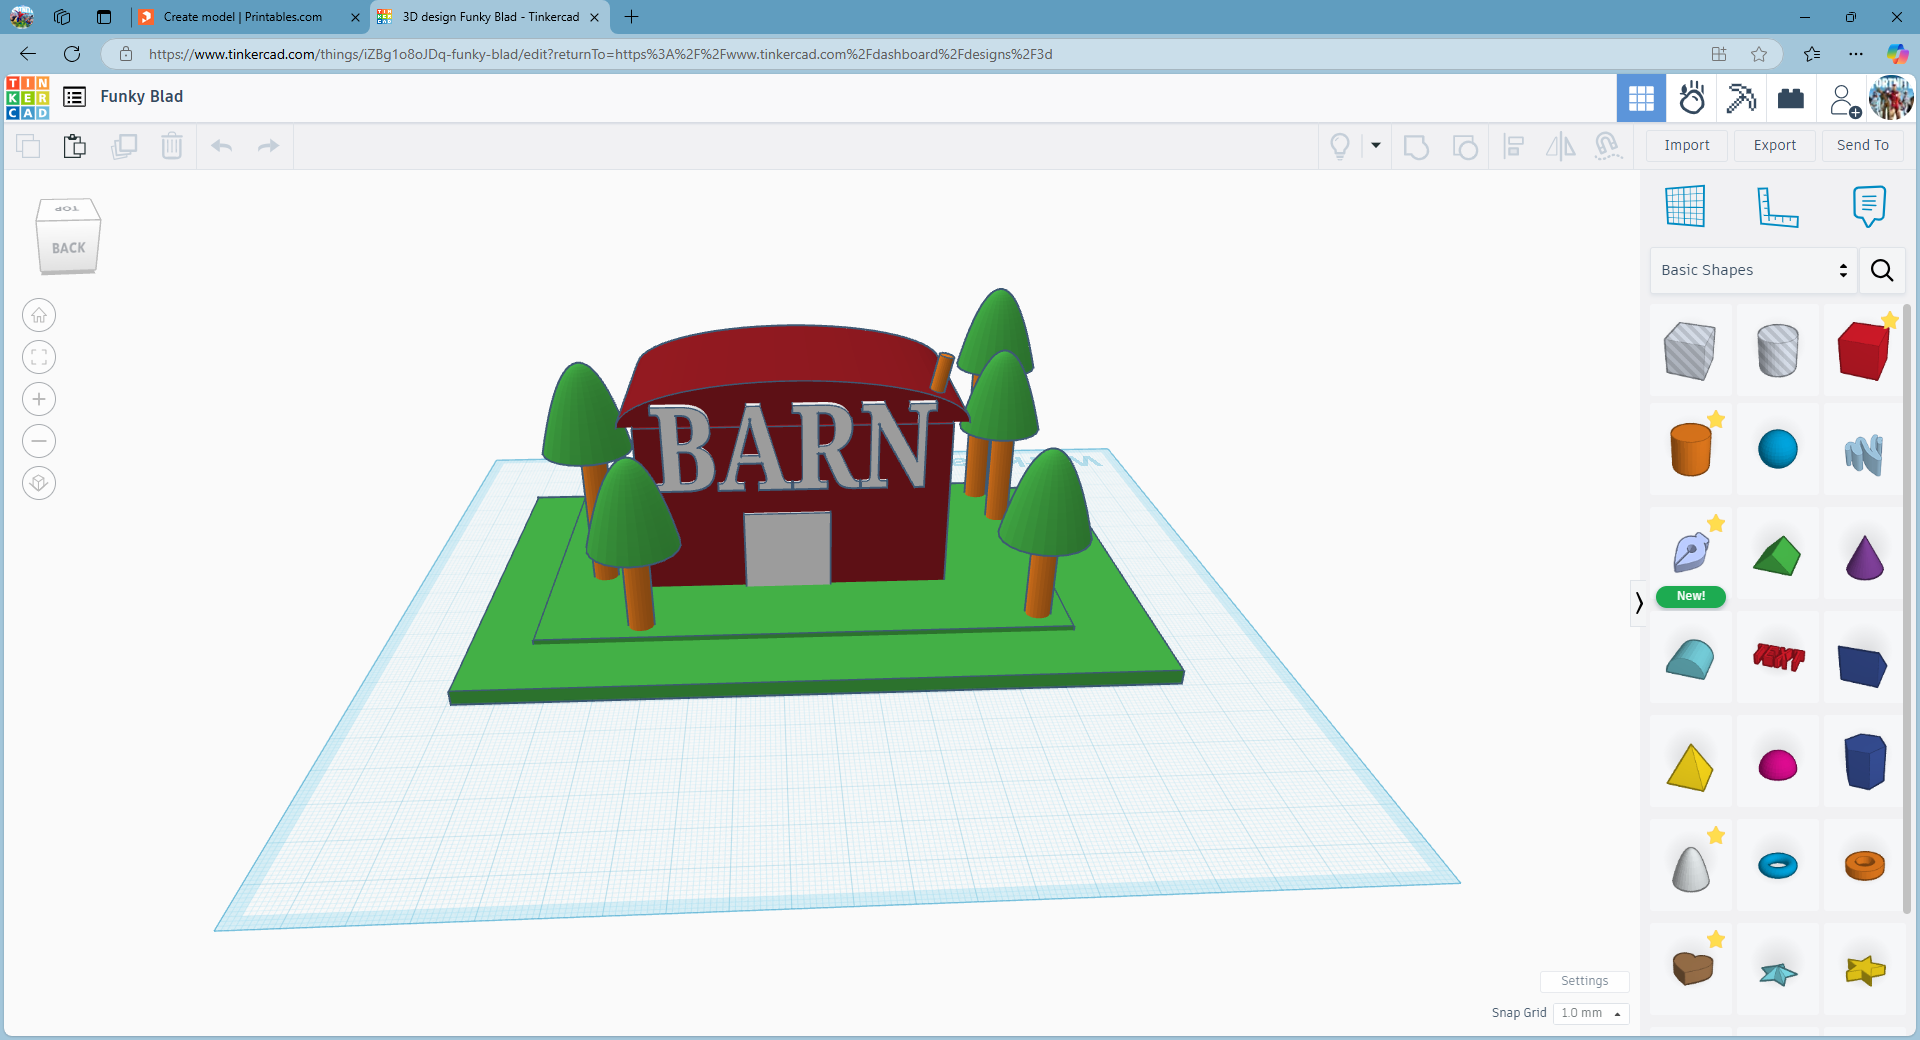
Task: Click the Group shapes icon
Action: coord(1416,147)
